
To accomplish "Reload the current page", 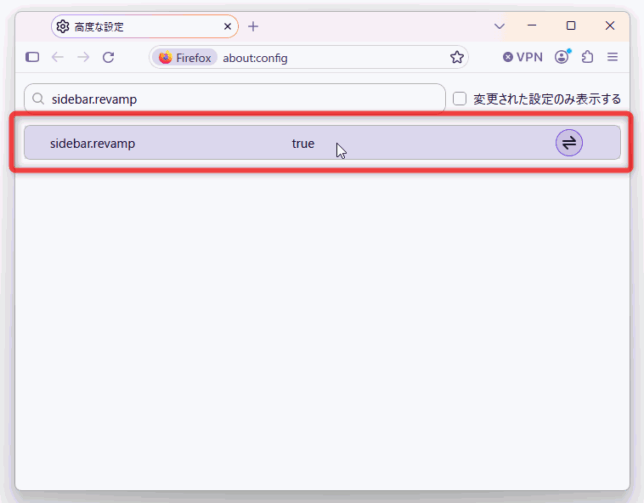I will 108,57.
